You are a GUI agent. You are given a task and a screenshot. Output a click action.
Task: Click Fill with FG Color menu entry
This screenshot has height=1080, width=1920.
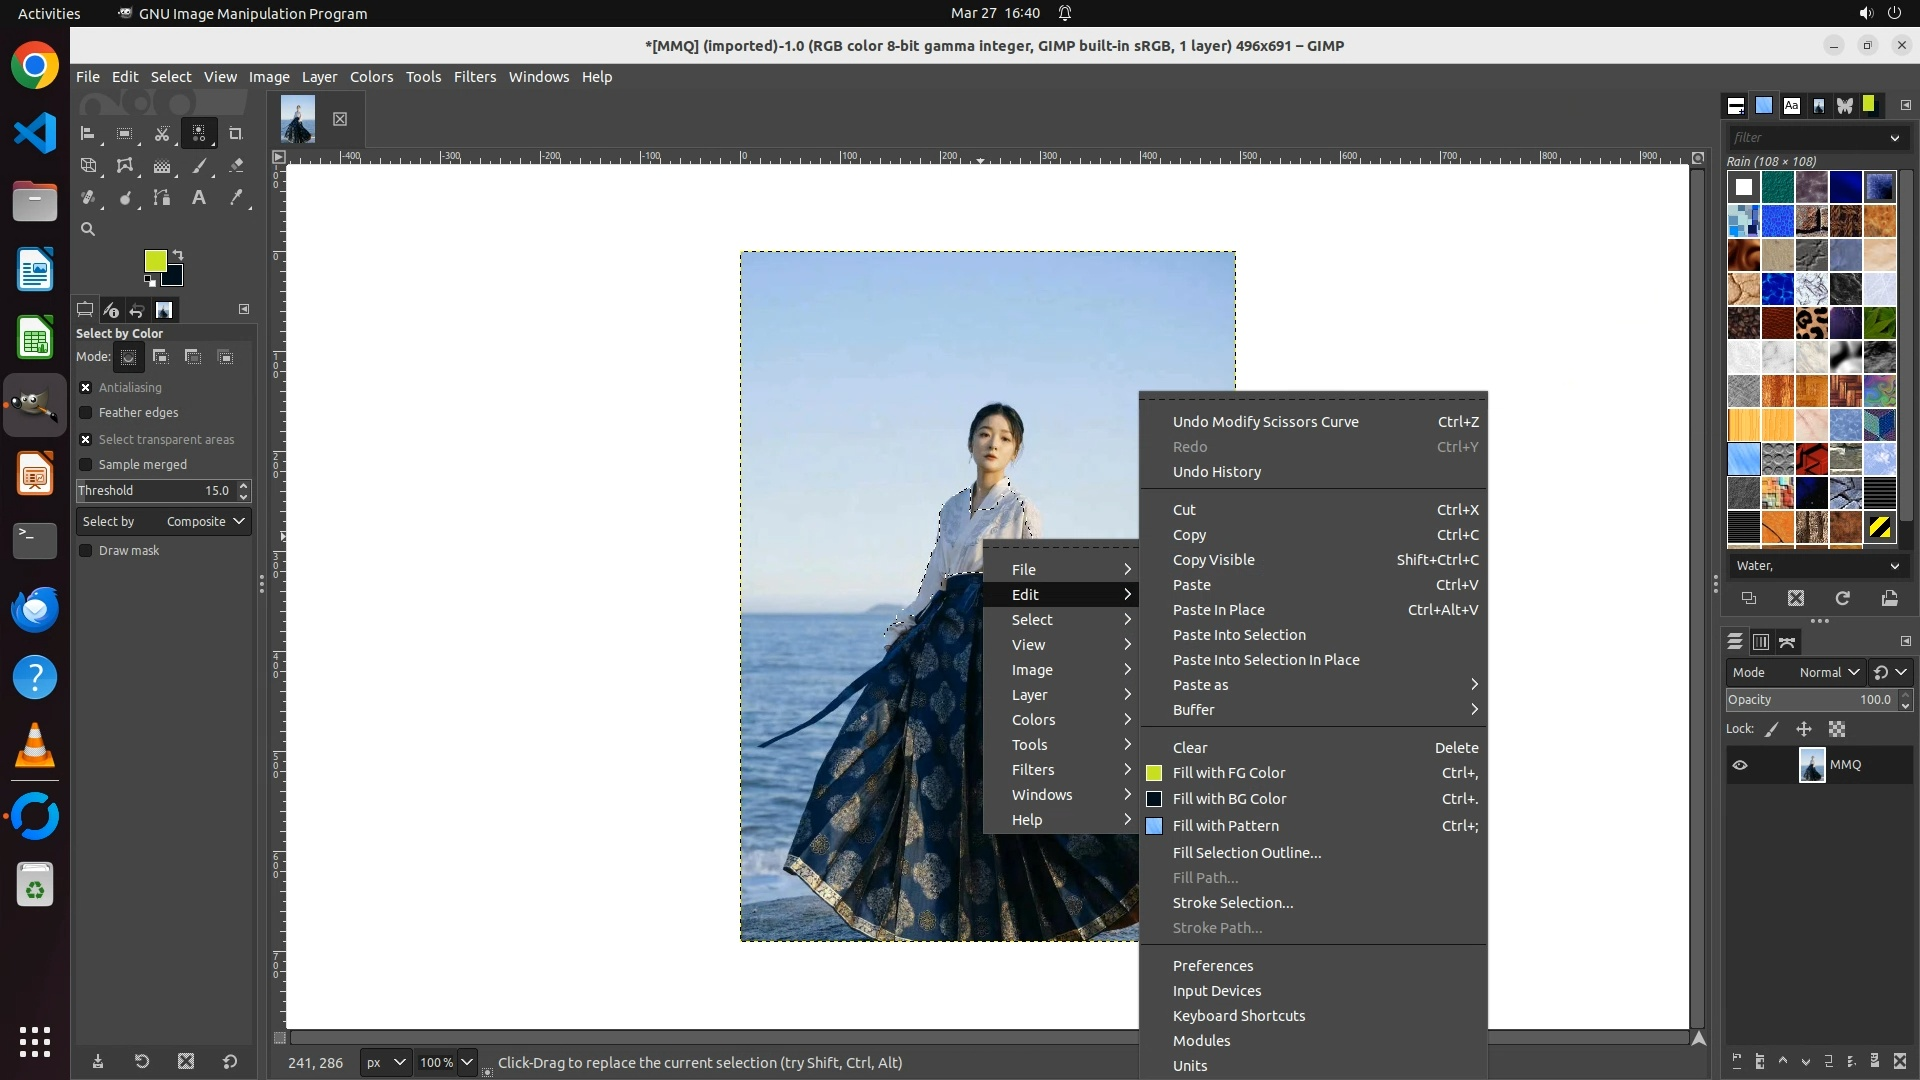click(1229, 773)
